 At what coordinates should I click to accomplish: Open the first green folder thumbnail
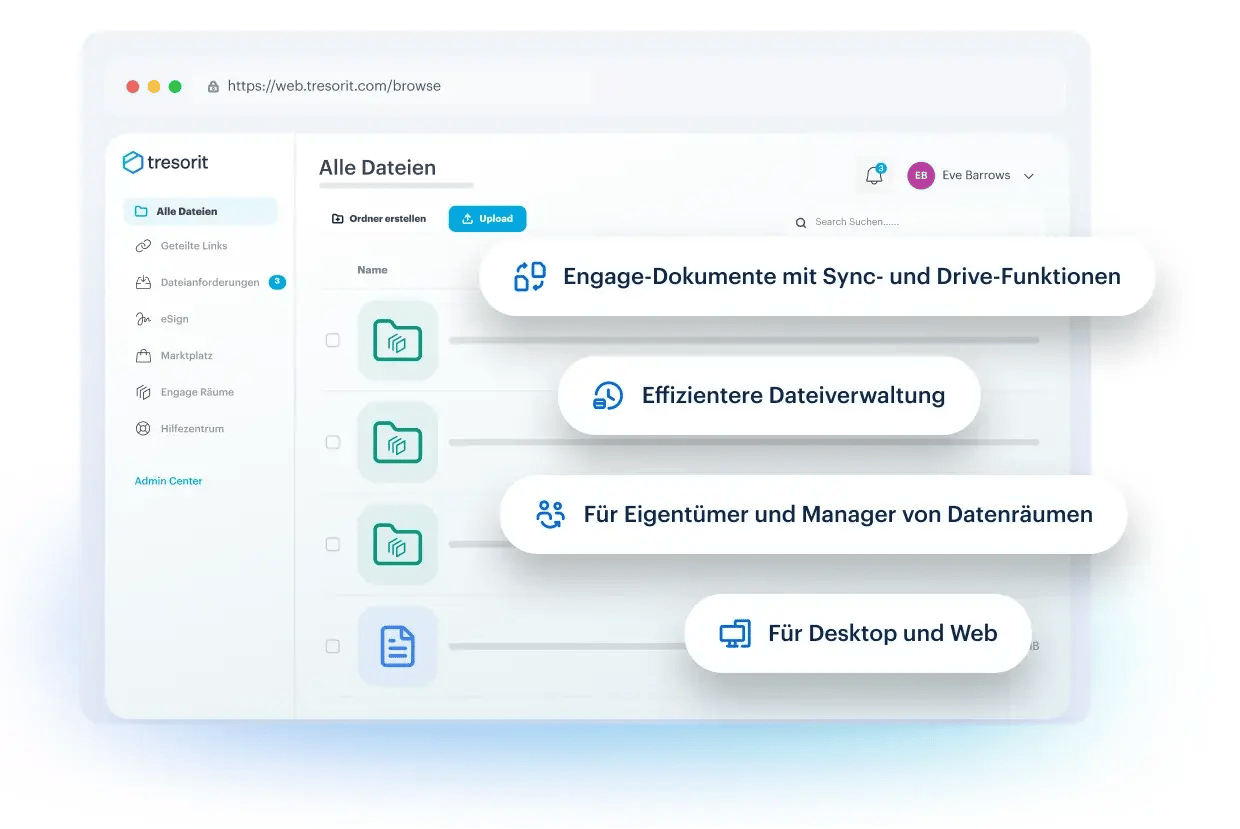(x=397, y=340)
